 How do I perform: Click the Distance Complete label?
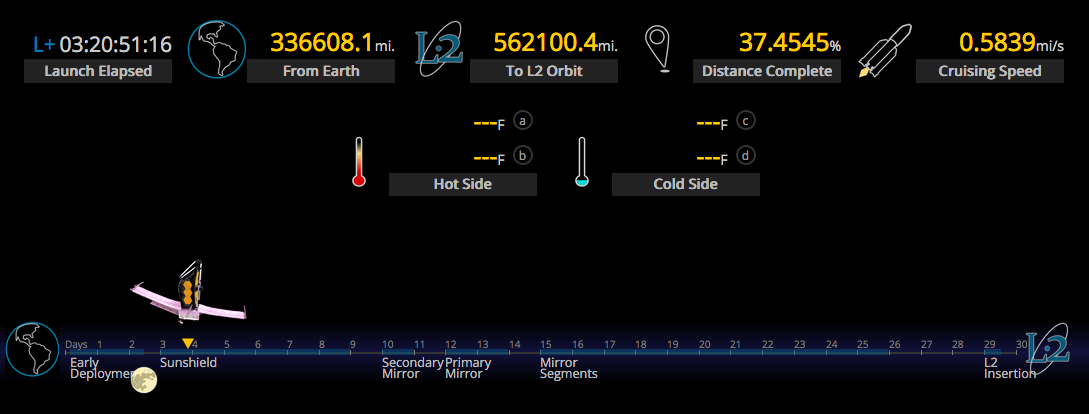767,71
